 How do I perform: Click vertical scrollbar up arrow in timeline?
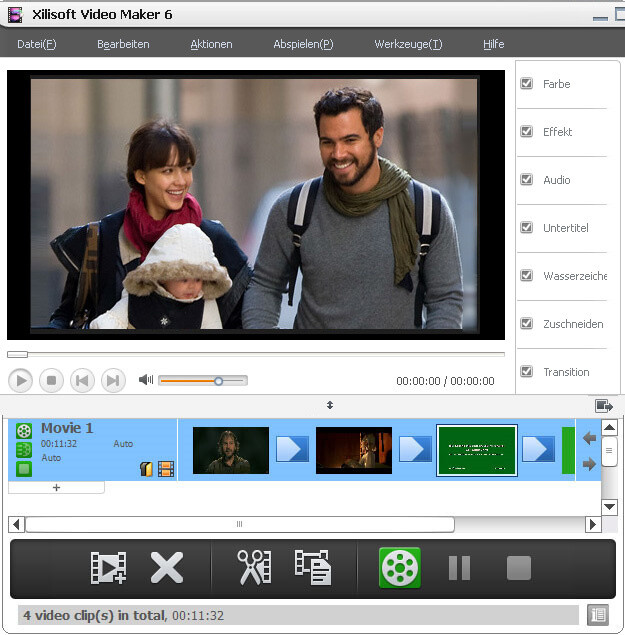coord(610,428)
